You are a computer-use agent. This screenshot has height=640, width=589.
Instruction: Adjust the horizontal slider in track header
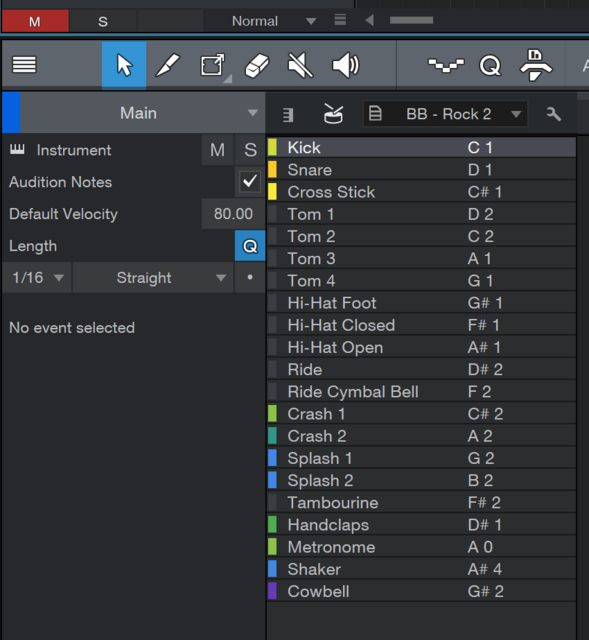coord(411,20)
